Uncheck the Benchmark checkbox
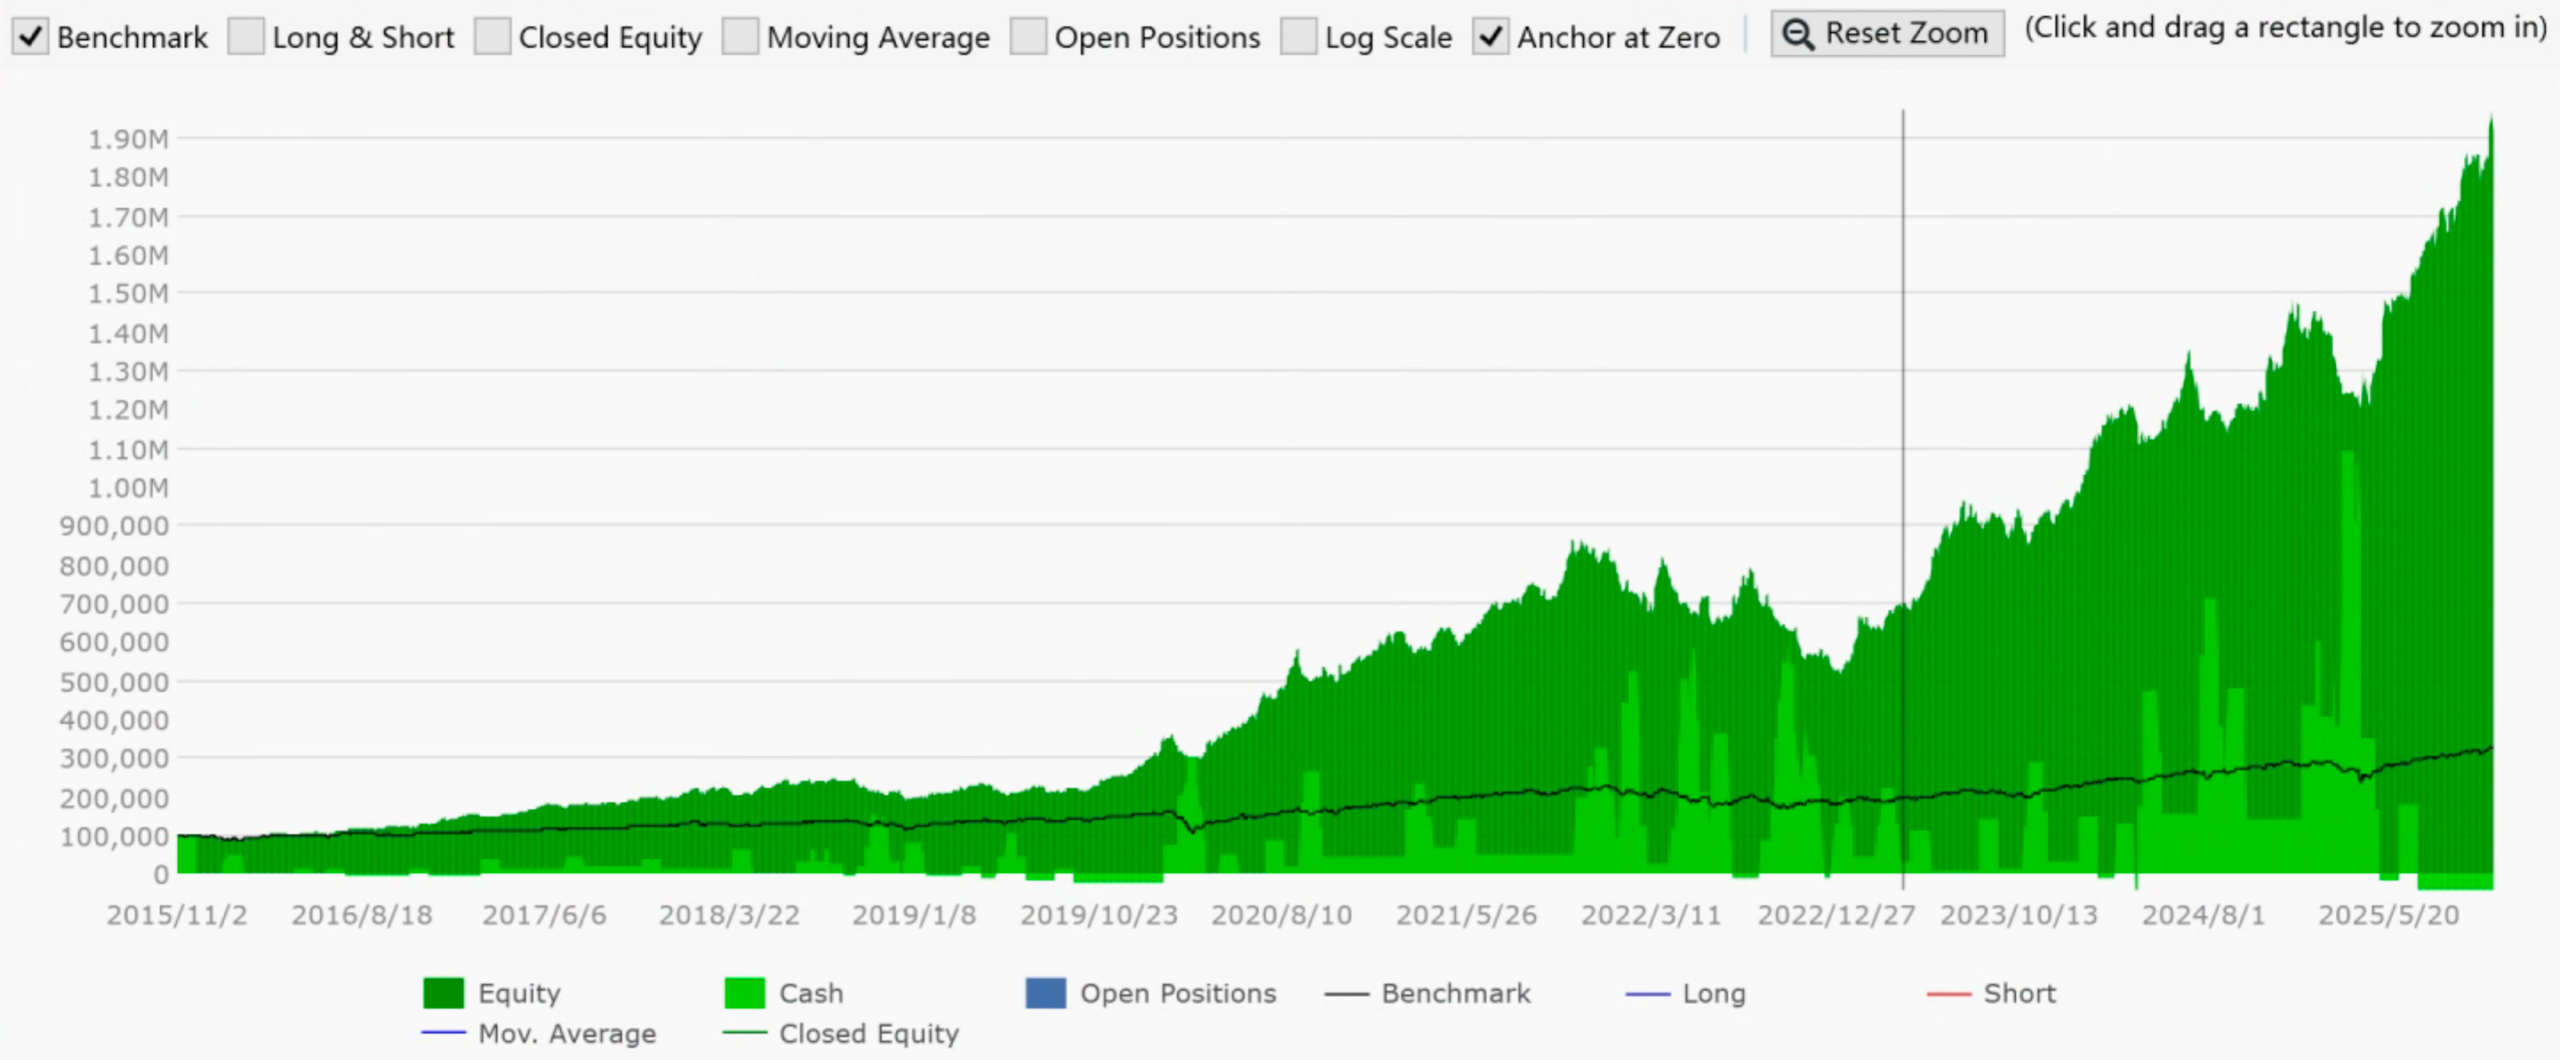The width and height of the screenshot is (2560, 1060). click(31, 37)
